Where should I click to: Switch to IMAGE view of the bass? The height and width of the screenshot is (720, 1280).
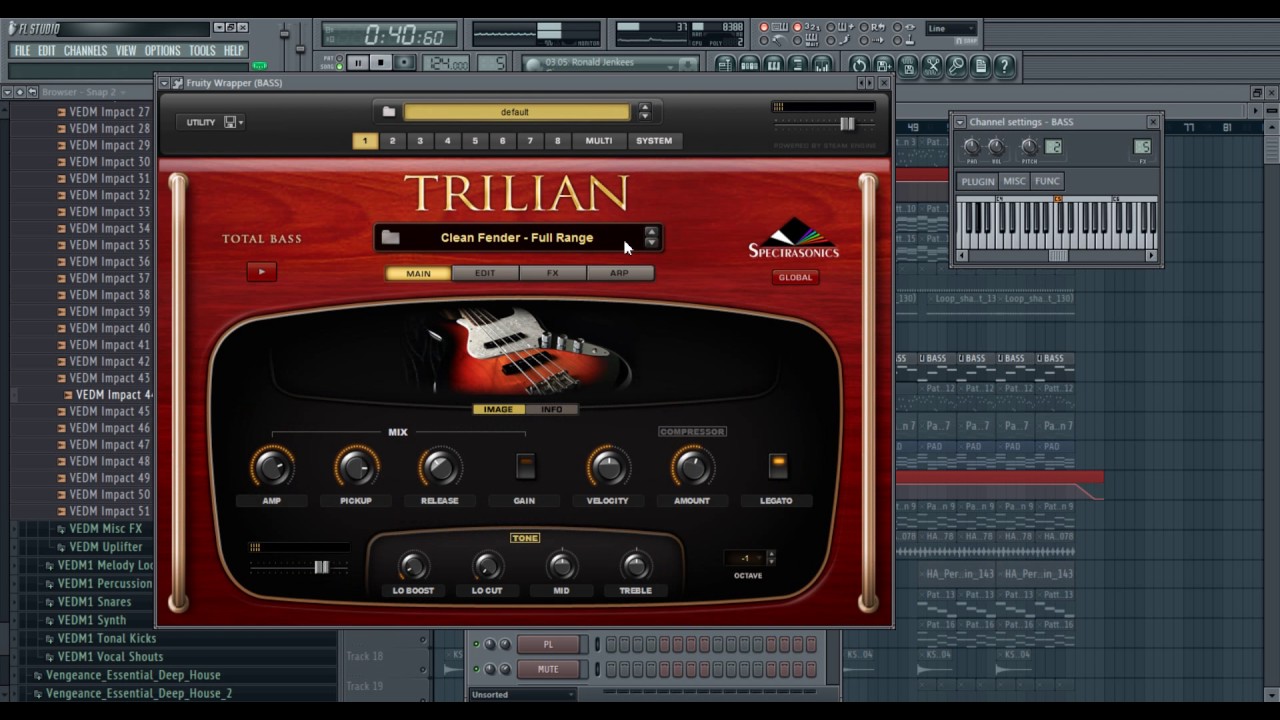(x=498, y=409)
